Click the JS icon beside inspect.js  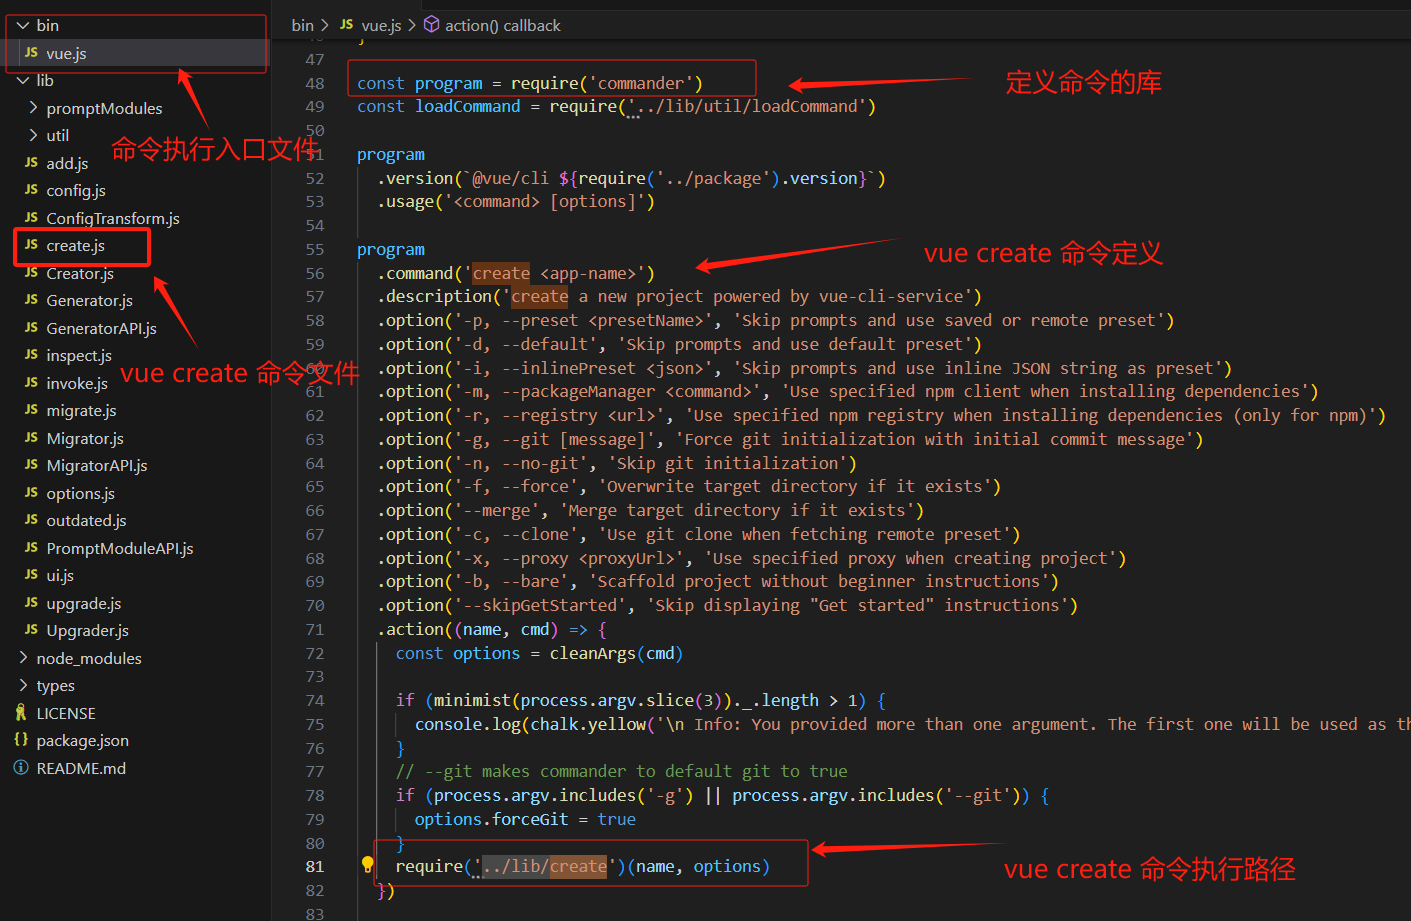click(x=31, y=355)
